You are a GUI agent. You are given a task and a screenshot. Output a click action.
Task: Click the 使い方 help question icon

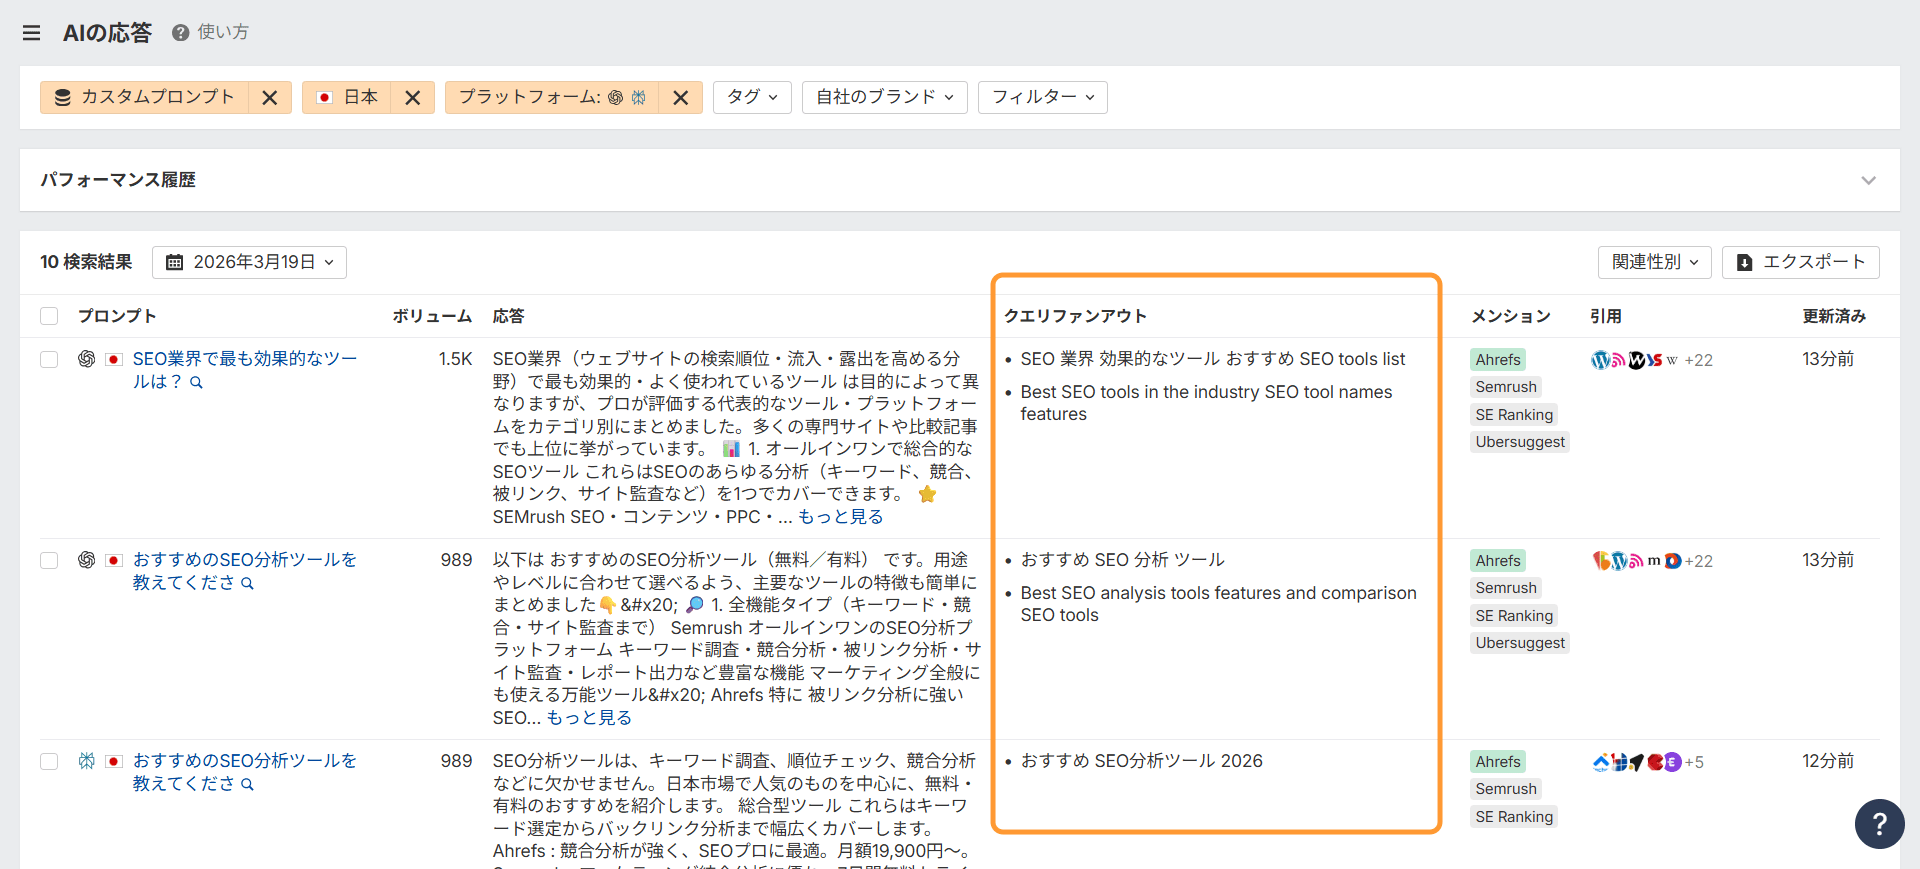pos(180,33)
